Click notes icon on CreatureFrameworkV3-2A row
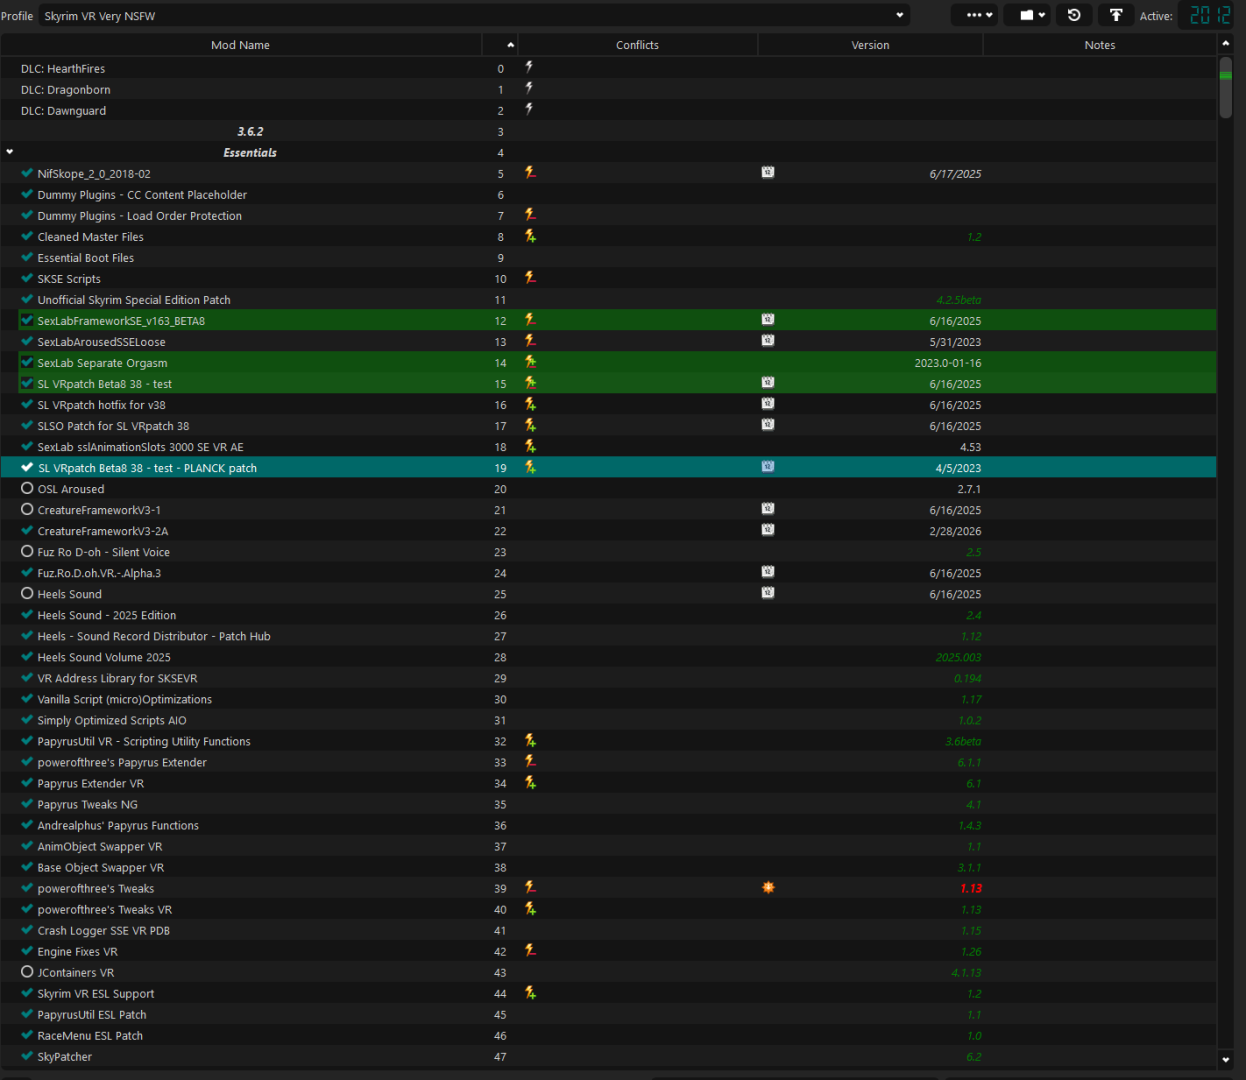This screenshot has width=1246, height=1080. tap(768, 530)
